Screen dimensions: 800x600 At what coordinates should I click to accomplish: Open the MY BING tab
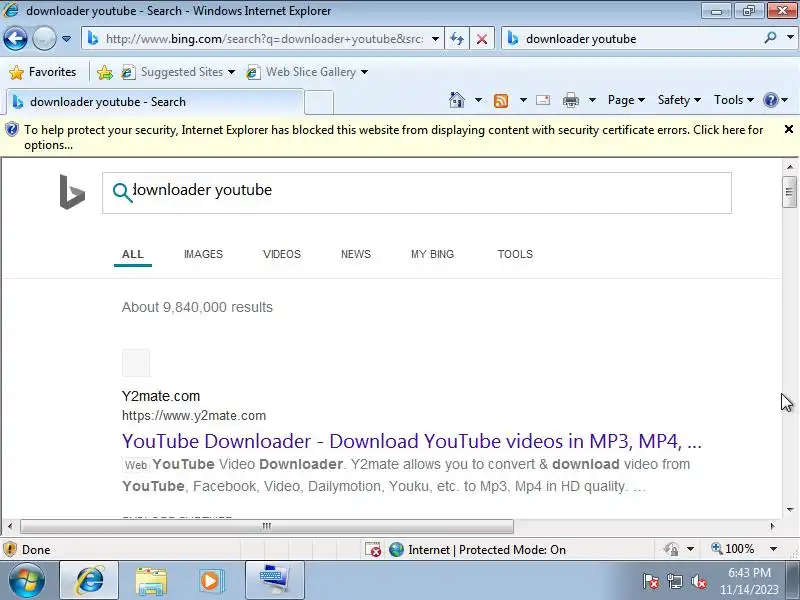433,254
